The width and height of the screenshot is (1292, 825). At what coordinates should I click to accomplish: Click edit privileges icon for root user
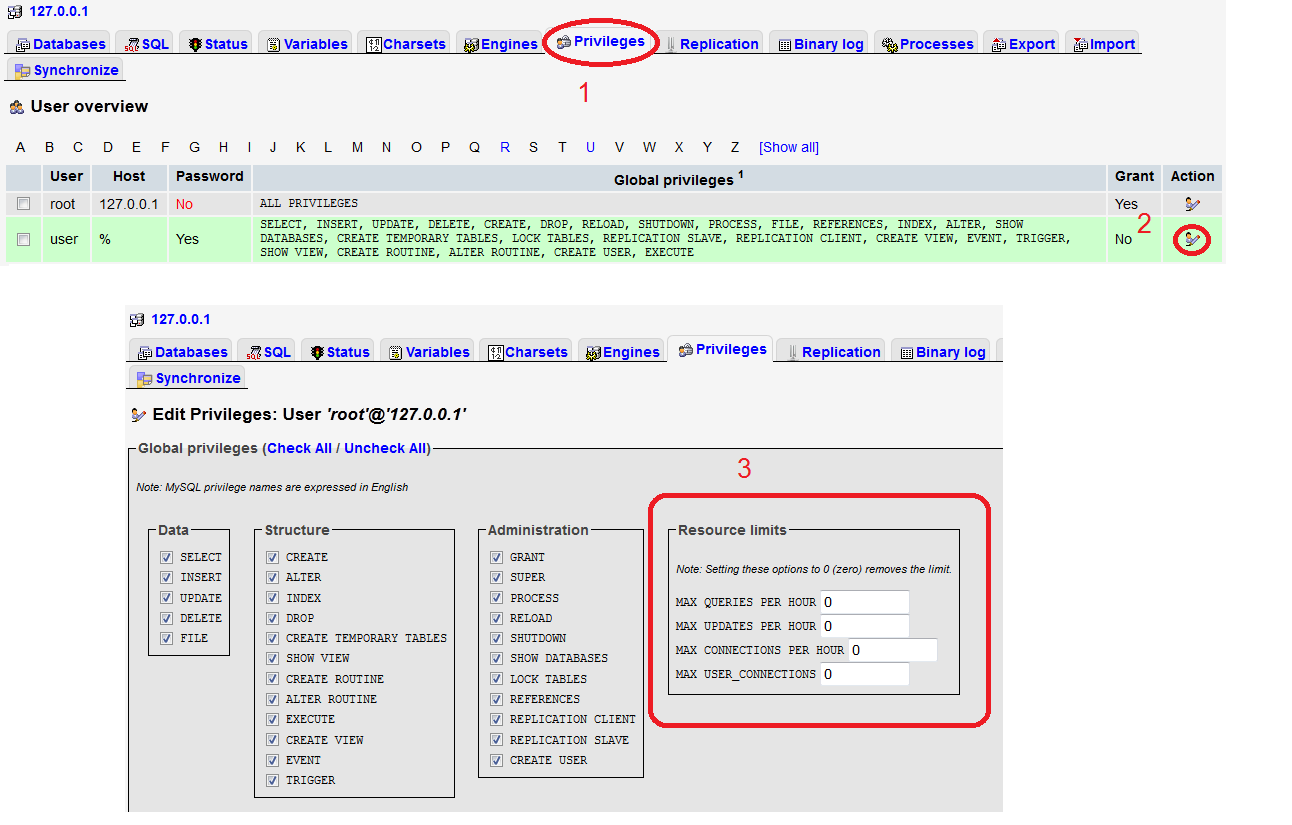coord(1192,204)
